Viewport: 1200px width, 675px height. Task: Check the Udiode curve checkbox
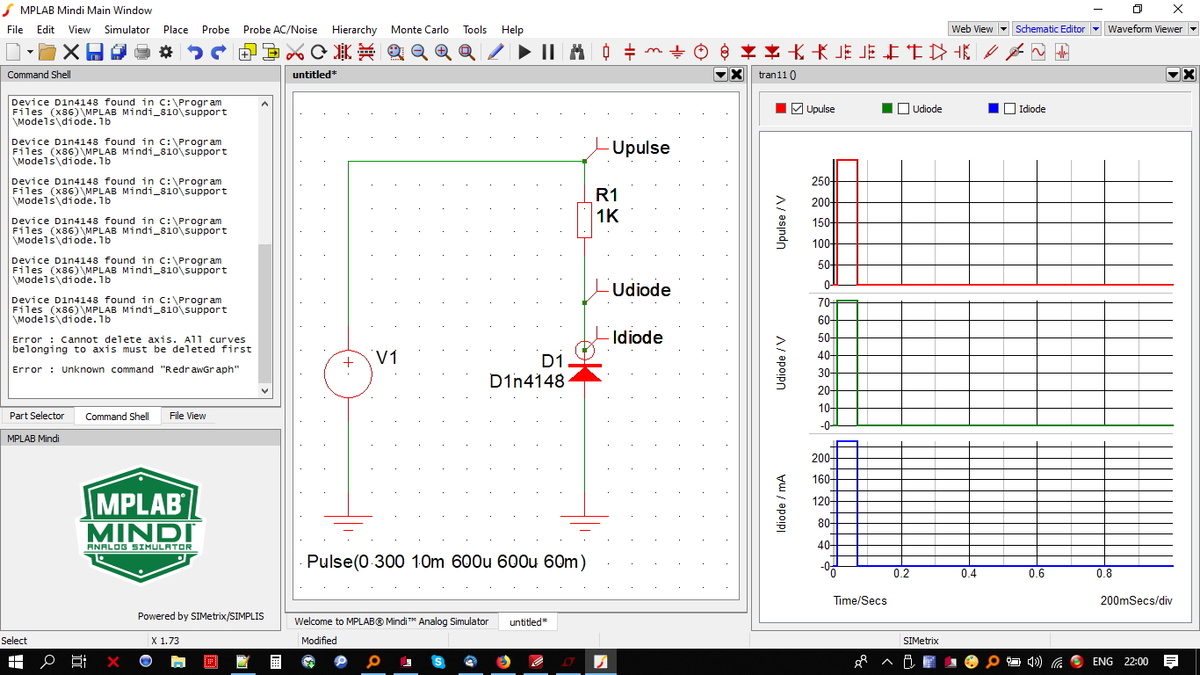[903, 109]
